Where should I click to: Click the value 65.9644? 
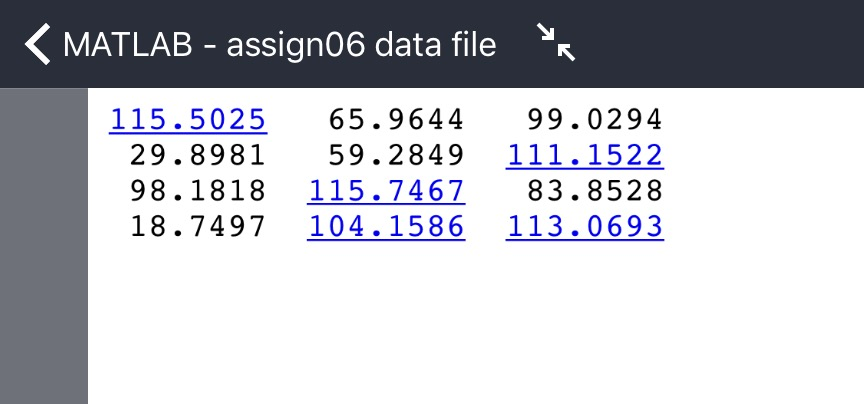pos(396,120)
